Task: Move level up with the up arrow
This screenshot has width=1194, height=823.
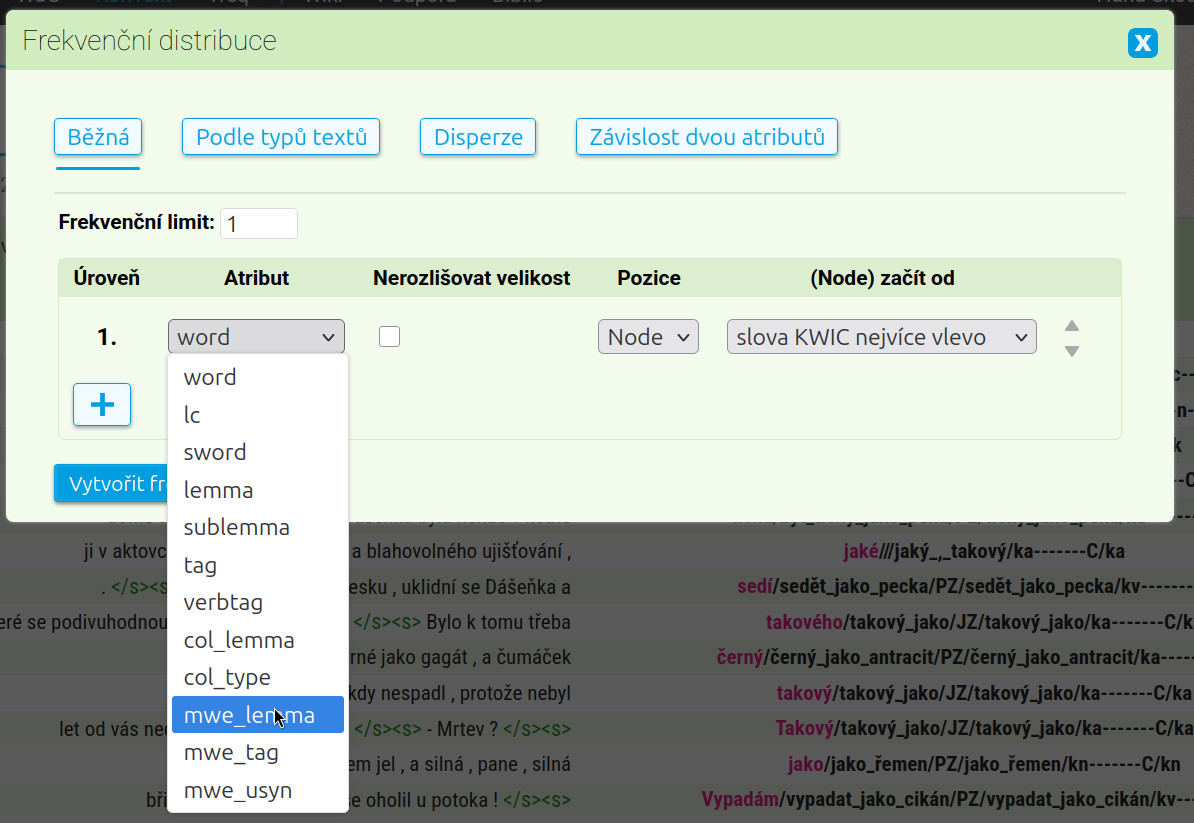Action: tap(1071, 326)
